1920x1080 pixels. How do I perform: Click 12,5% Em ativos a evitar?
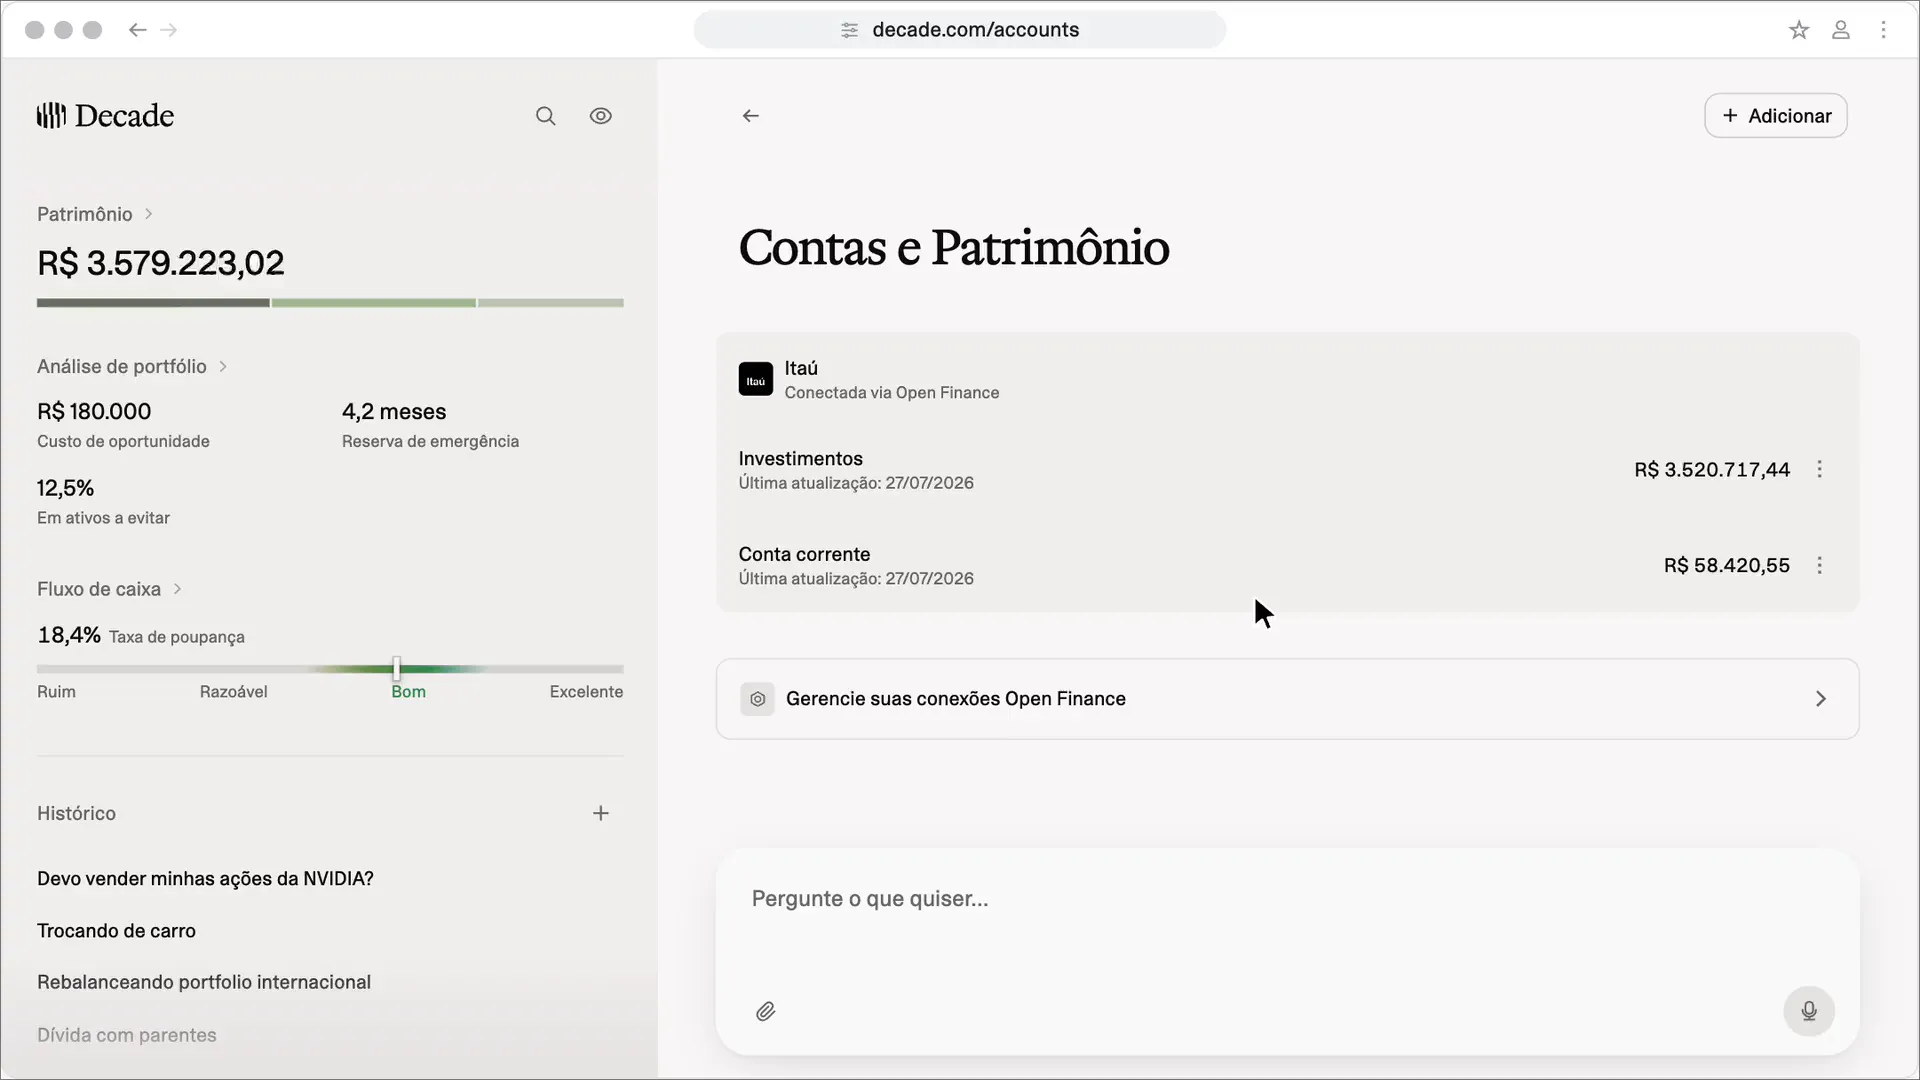(x=103, y=502)
